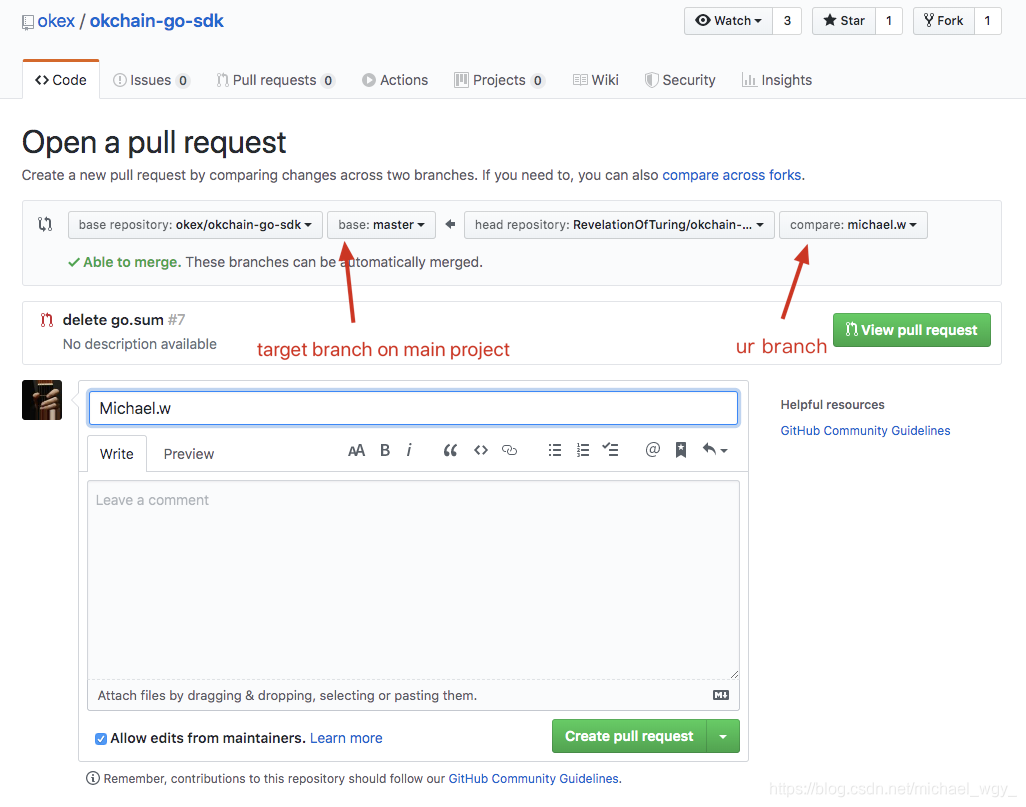The height and width of the screenshot is (807, 1026).
Task: Open the base: master branch dropdown
Action: click(x=381, y=225)
